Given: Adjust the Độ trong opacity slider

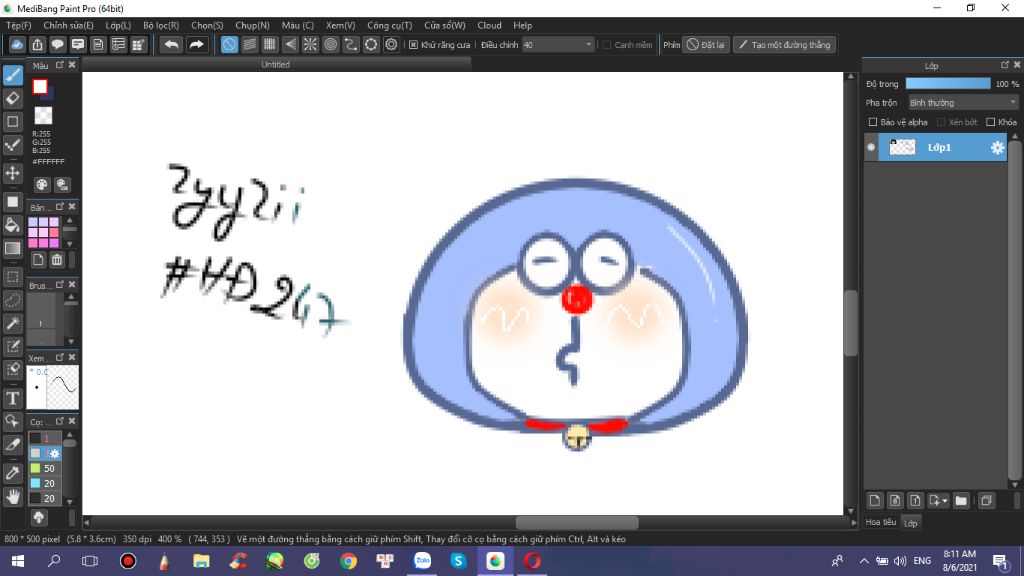Looking at the screenshot, I should (948, 84).
